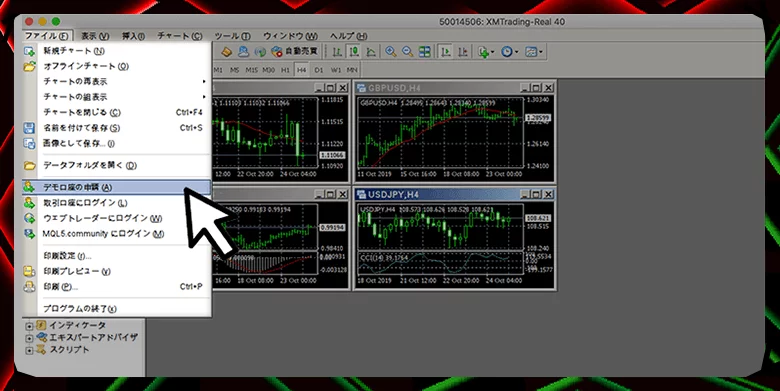Open the 挿入 (I) menu

click(x=133, y=36)
